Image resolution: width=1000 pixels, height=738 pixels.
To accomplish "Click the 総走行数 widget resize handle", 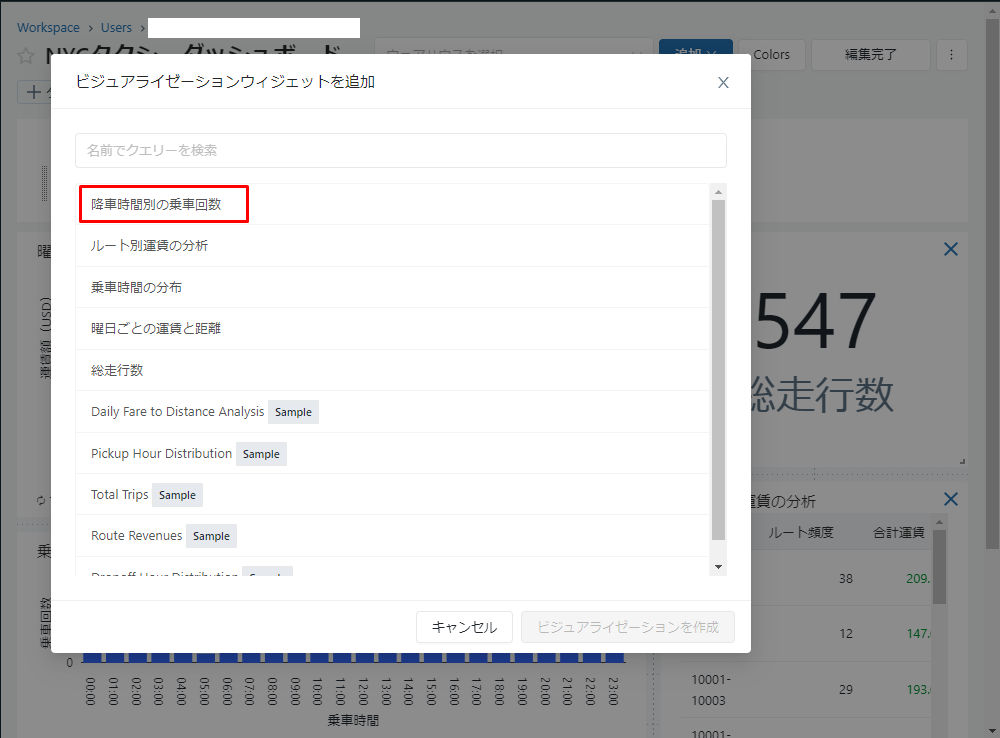I will click(962, 461).
